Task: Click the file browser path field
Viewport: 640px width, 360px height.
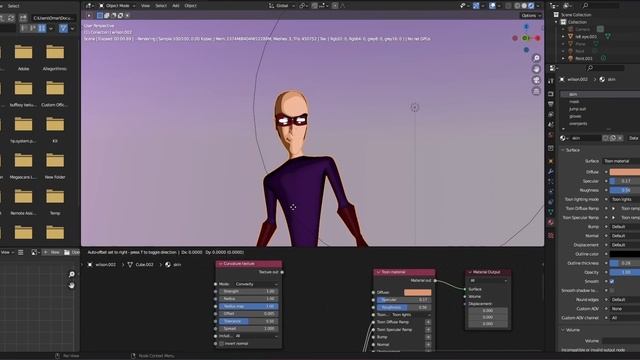Action: tap(54, 18)
